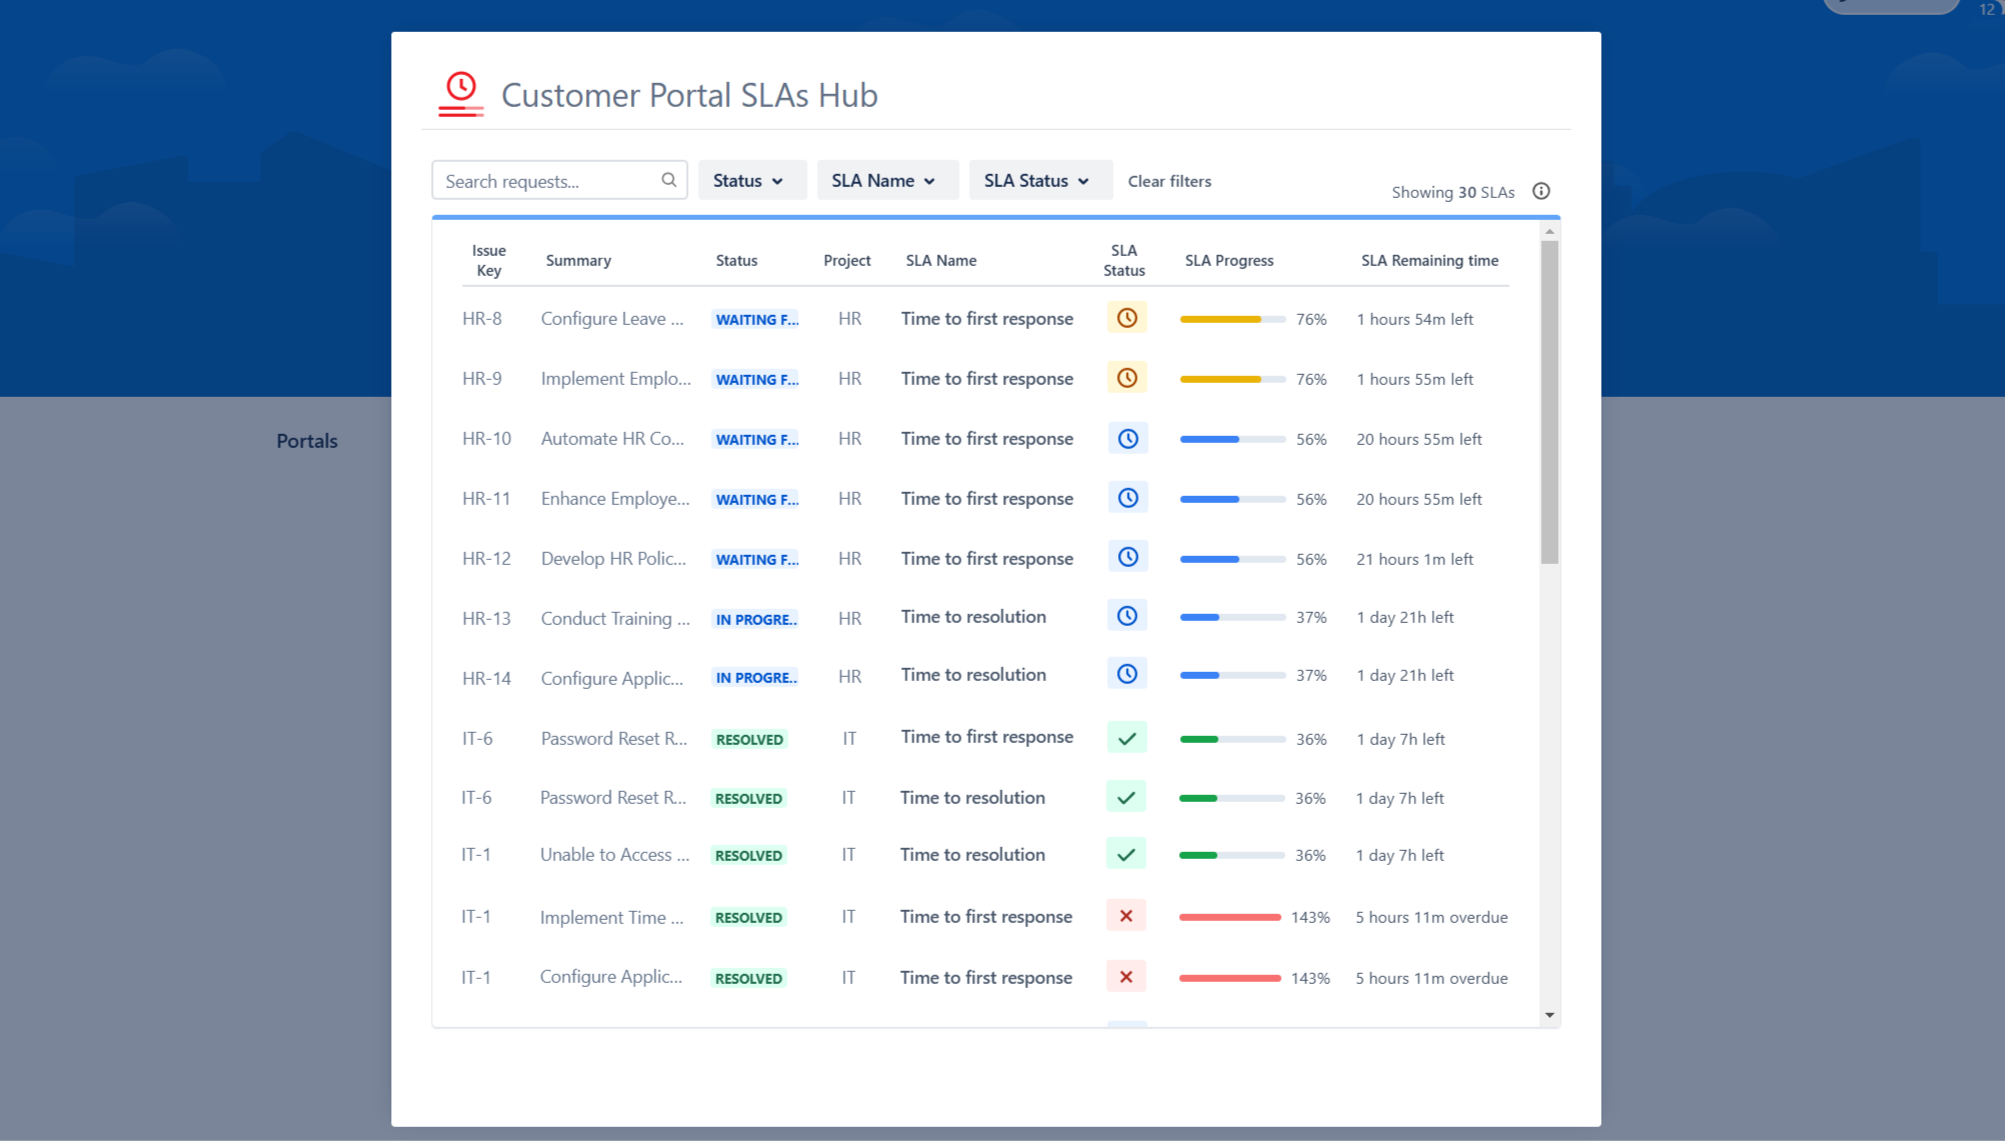Open issue key HR-13
Image resolution: width=2005 pixels, height=1141 pixels.
tap(486, 618)
